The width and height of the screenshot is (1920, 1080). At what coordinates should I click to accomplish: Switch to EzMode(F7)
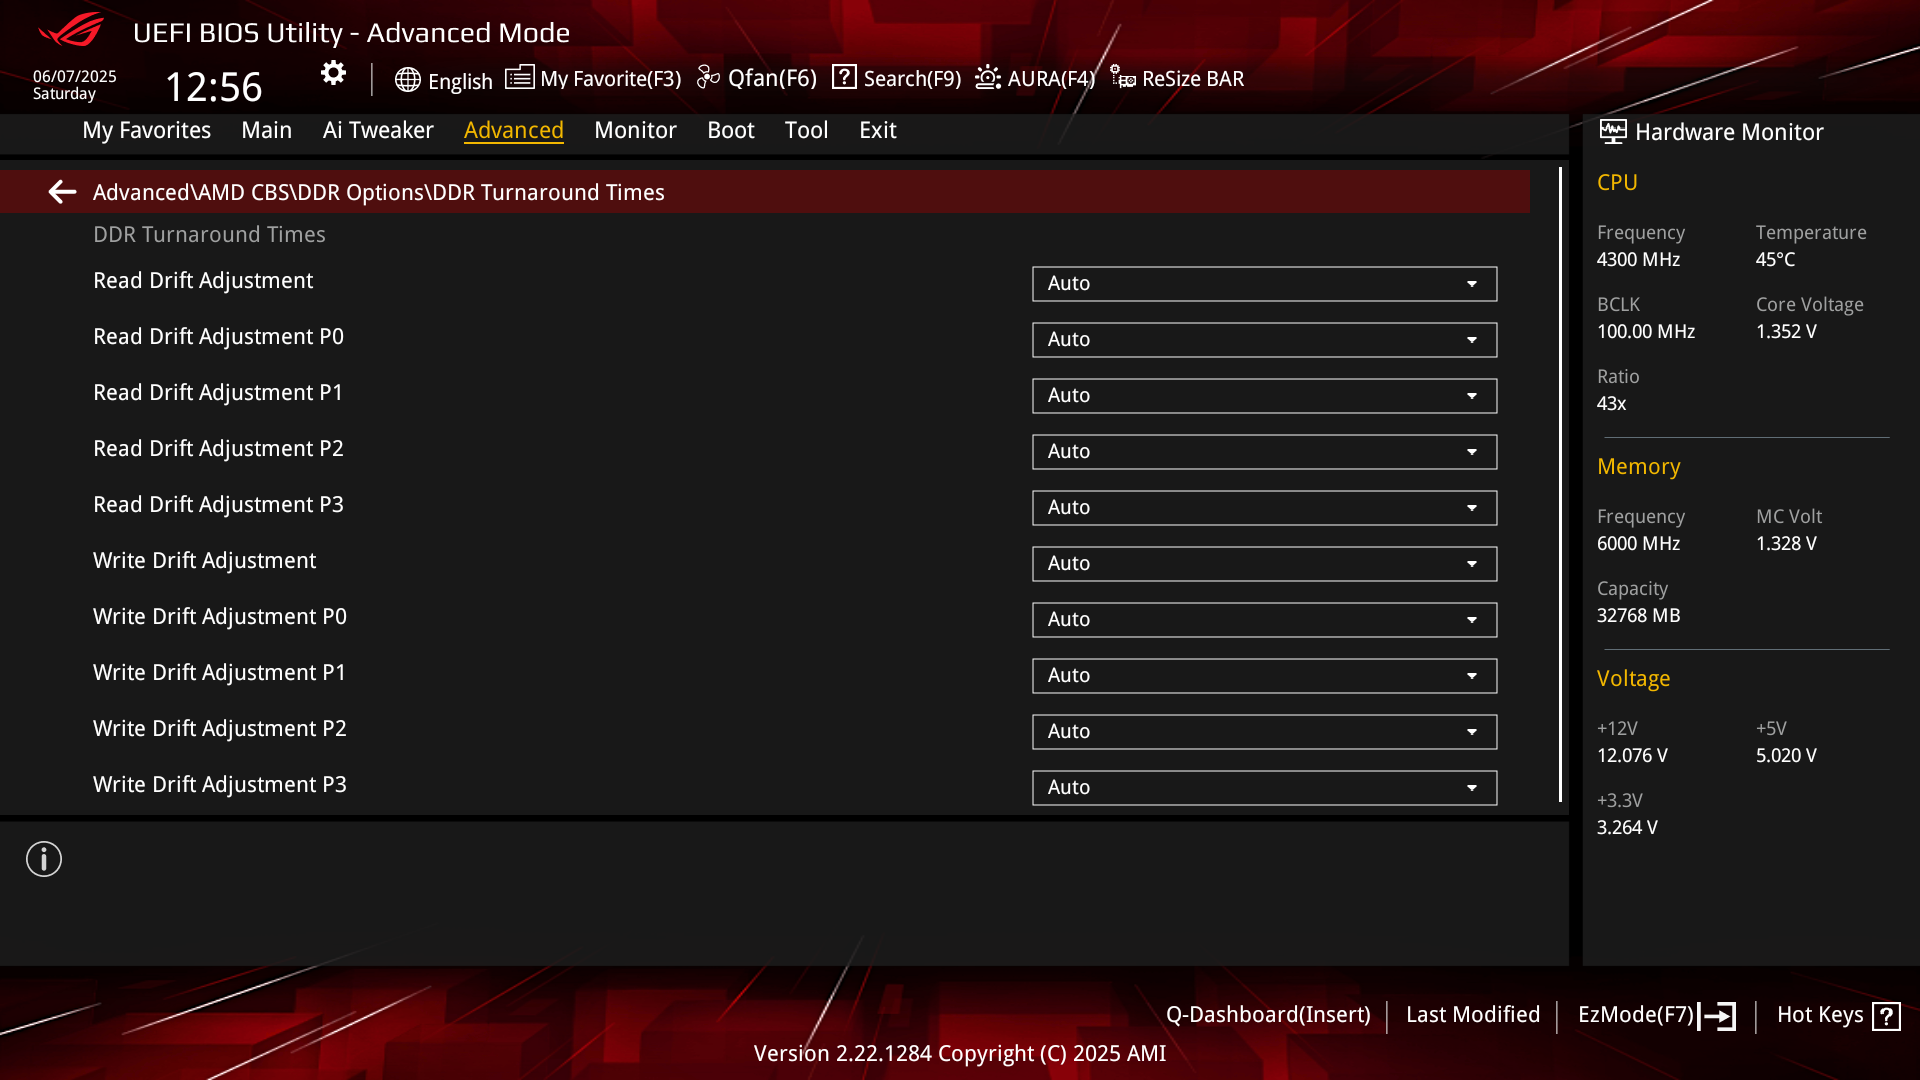(x=1656, y=1015)
